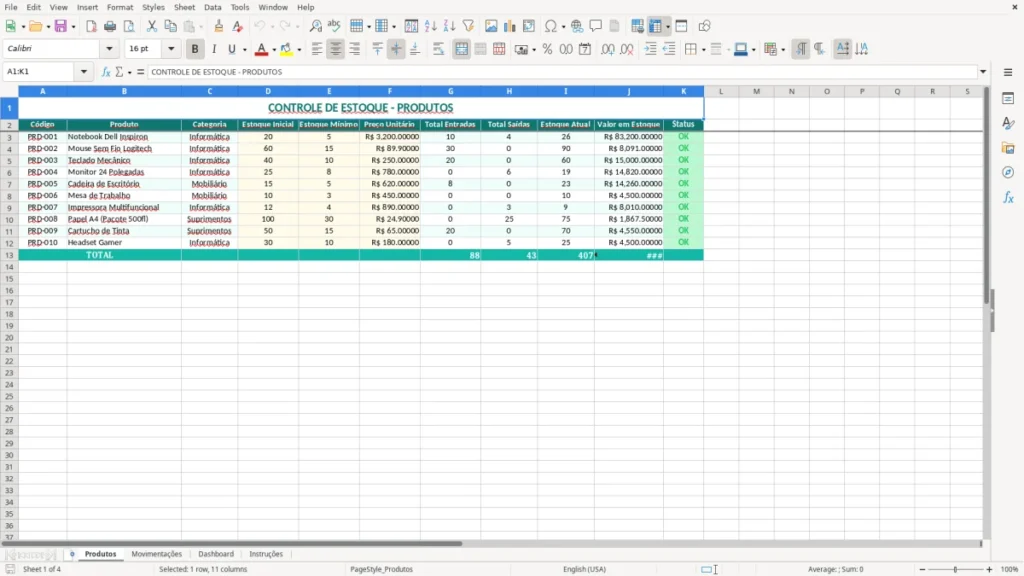Switch to the Dashboard sheet tab

216,554
